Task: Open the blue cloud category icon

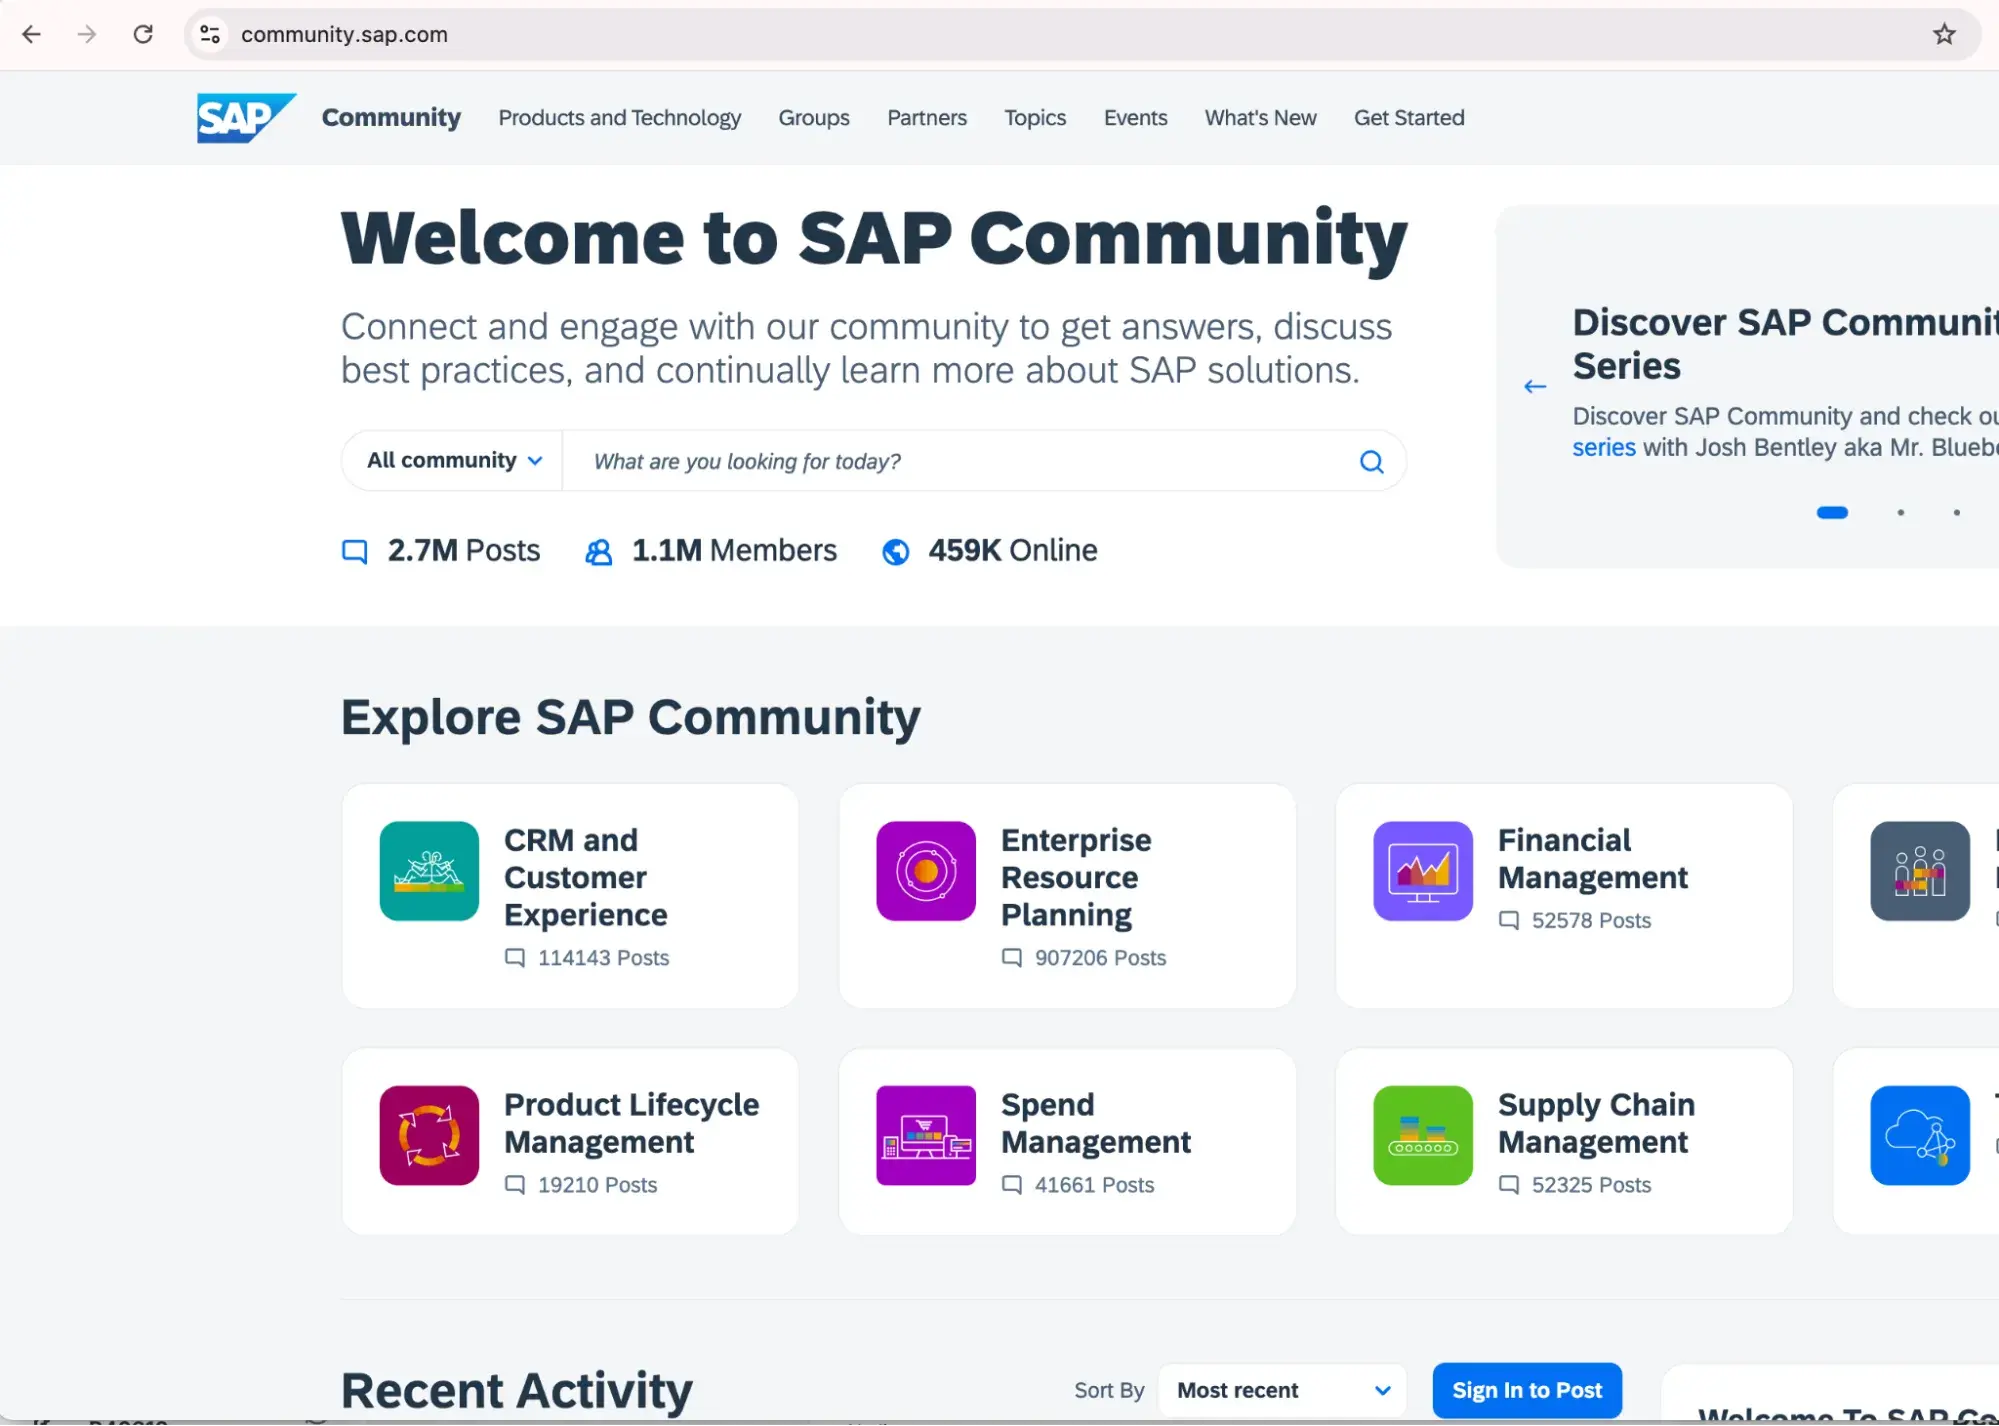Action: pyautogui.click(x=1920, y=1135)
